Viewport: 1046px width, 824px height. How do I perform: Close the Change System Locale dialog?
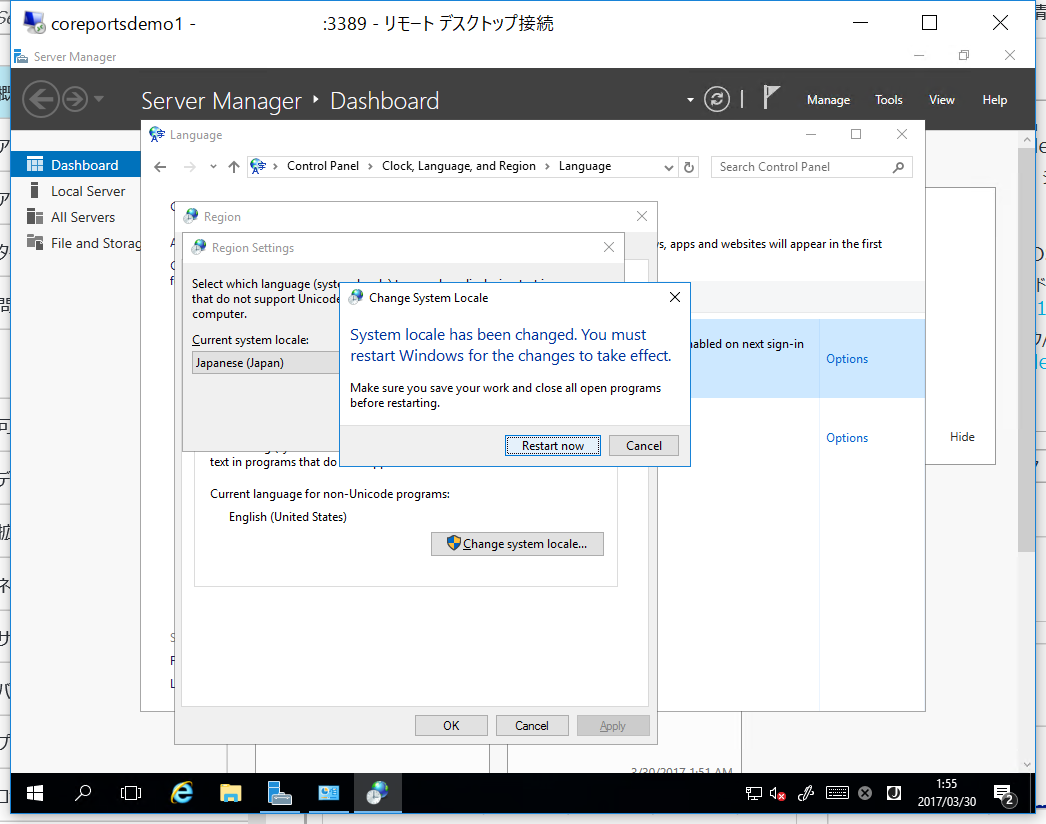(674, 298)
